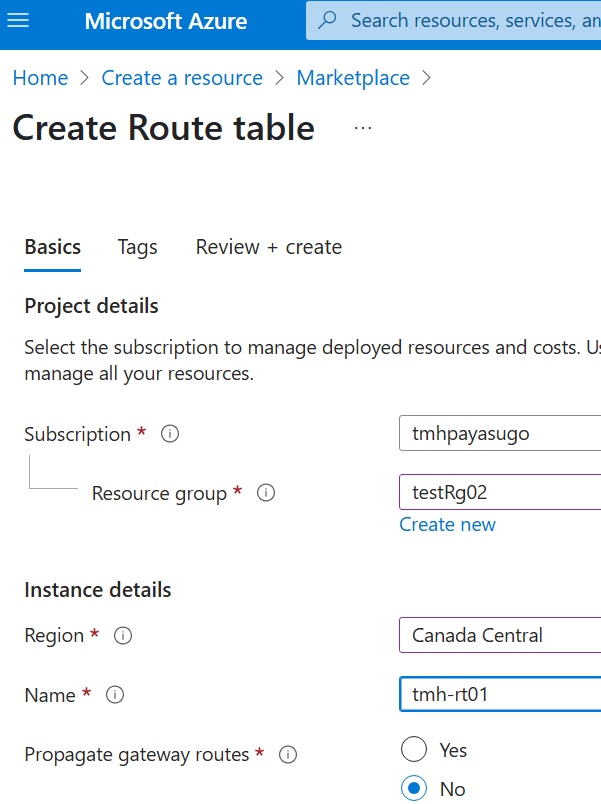Image resolution: width=601 pixels, height=804 pixels.
Task: Show Resource group info icon
Action: 266,493
